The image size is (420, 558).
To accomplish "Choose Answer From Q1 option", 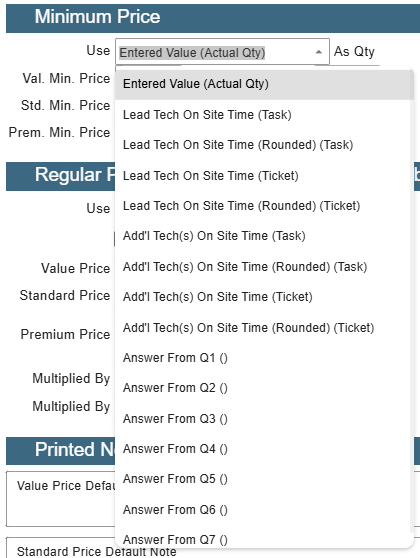I will point(264,358).
